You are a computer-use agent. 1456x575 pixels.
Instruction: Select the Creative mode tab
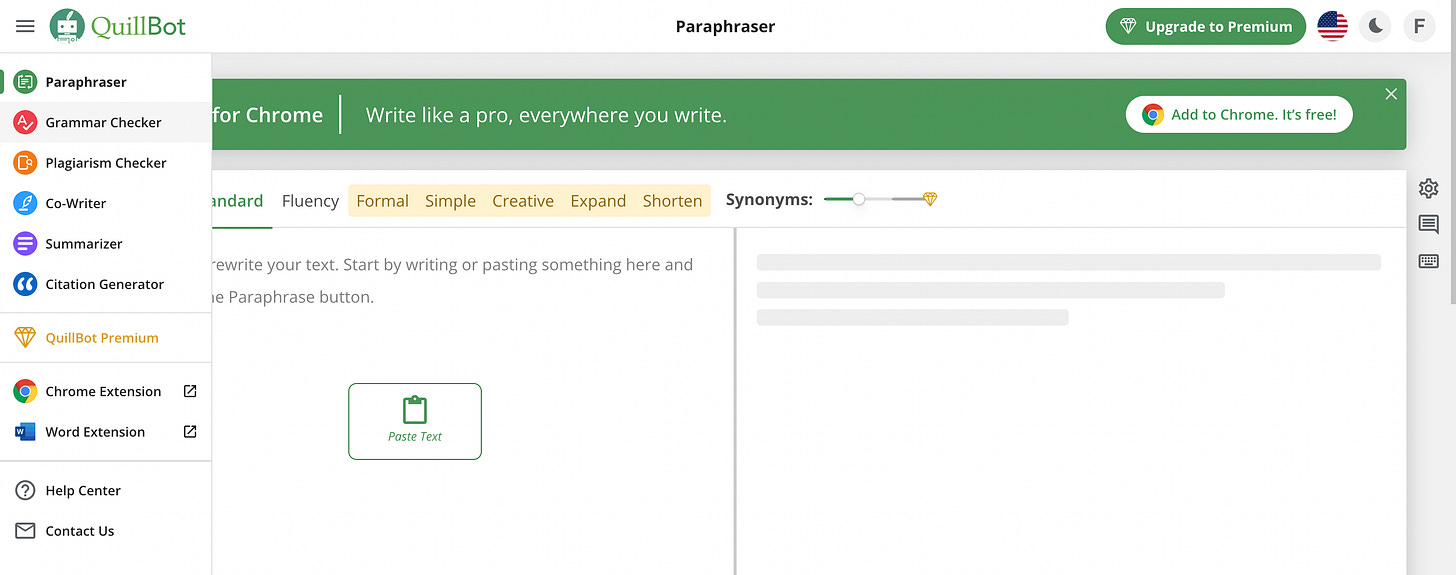click(x=523, y=201)
